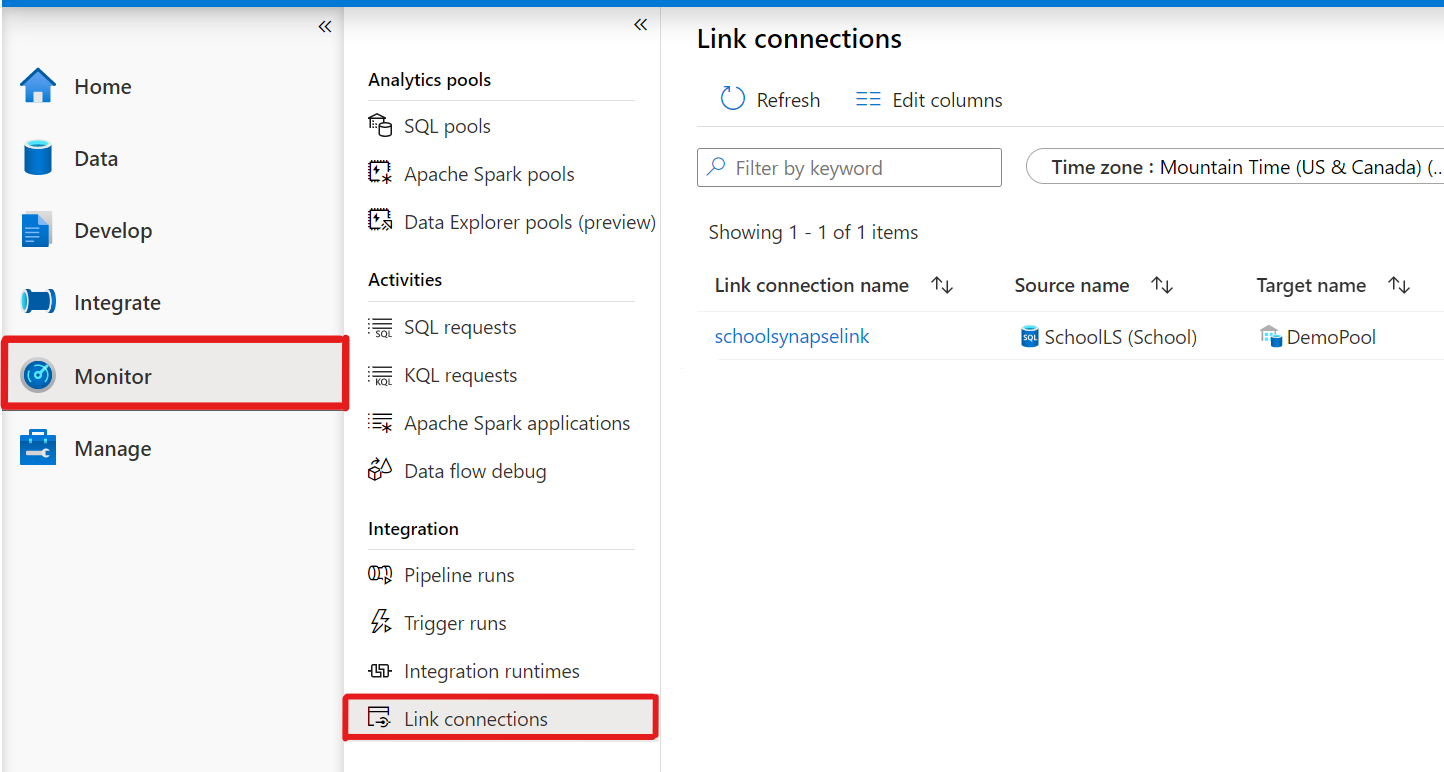The height and width of the screenshot is (772, 1444).
Task: Sort by Link connection name column
Action: pyautogui.click(x=942, y=285)
